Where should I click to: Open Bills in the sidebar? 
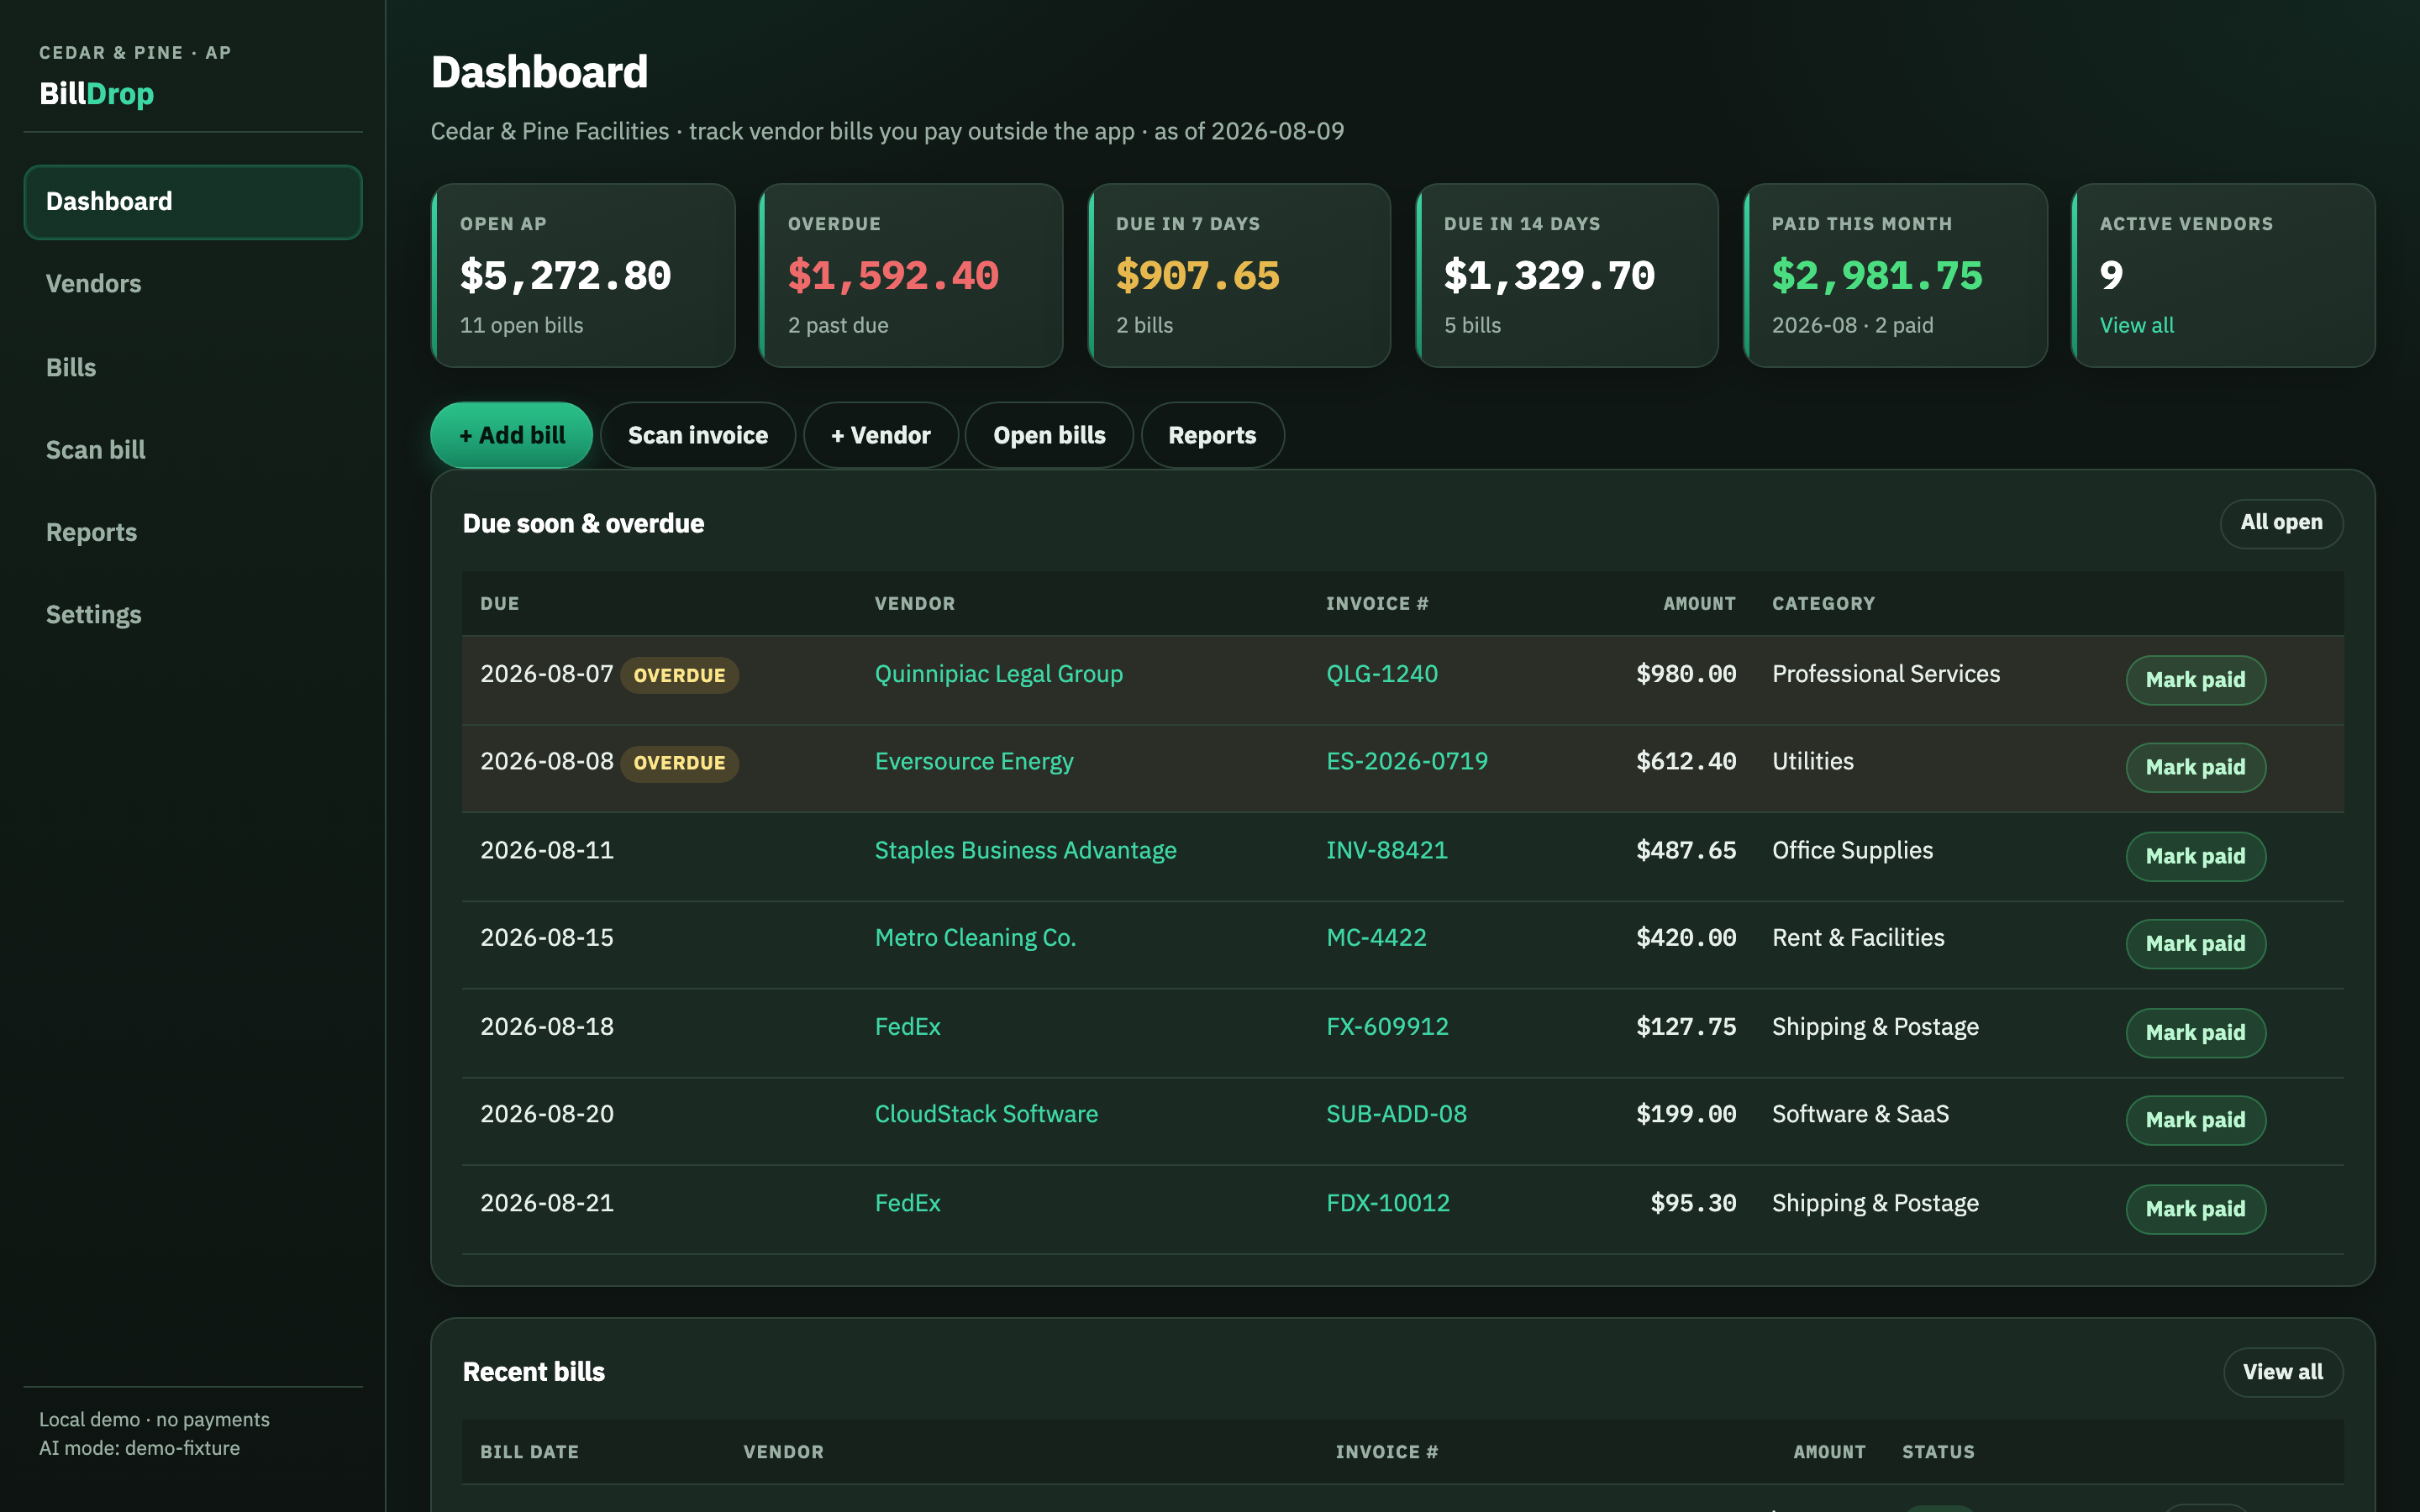193,367
